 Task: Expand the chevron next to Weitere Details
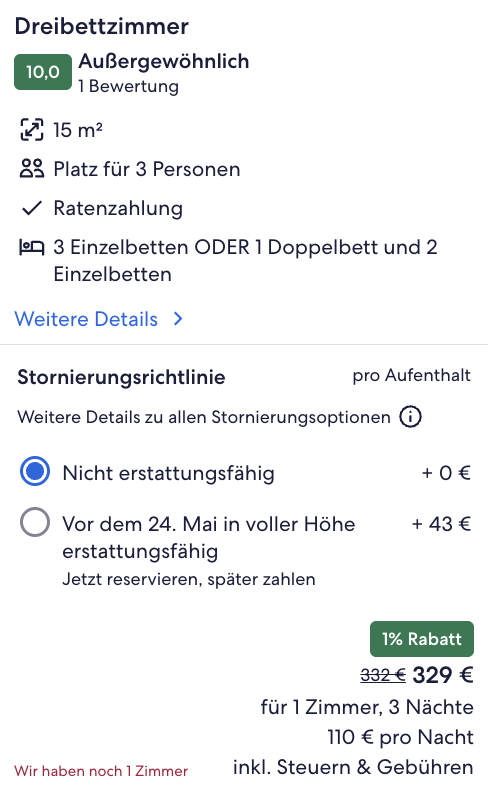pos(178,319)
